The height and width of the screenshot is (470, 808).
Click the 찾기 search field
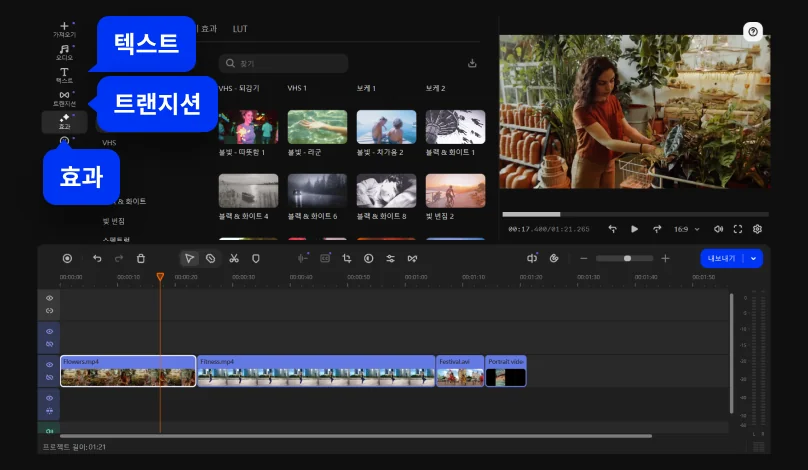pos(284,63)
